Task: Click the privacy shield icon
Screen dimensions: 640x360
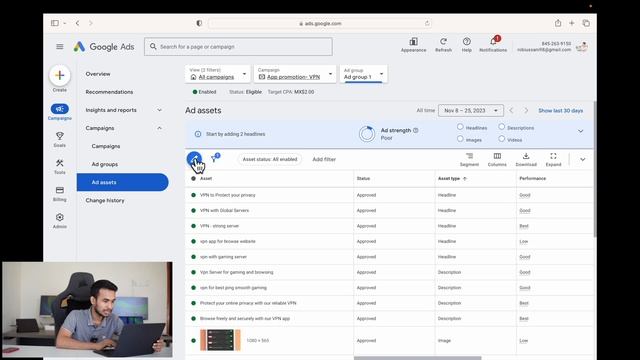Action: [x=199, y=23]
